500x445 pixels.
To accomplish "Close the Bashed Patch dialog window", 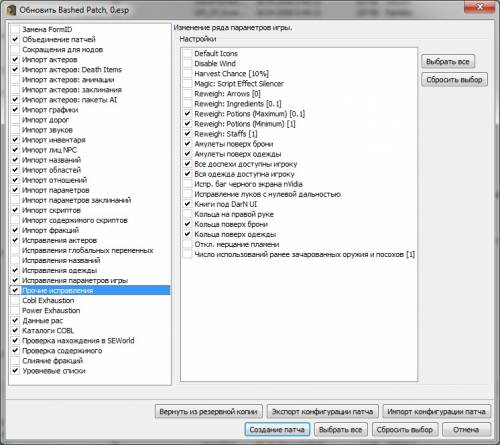I will pos(479,7).
